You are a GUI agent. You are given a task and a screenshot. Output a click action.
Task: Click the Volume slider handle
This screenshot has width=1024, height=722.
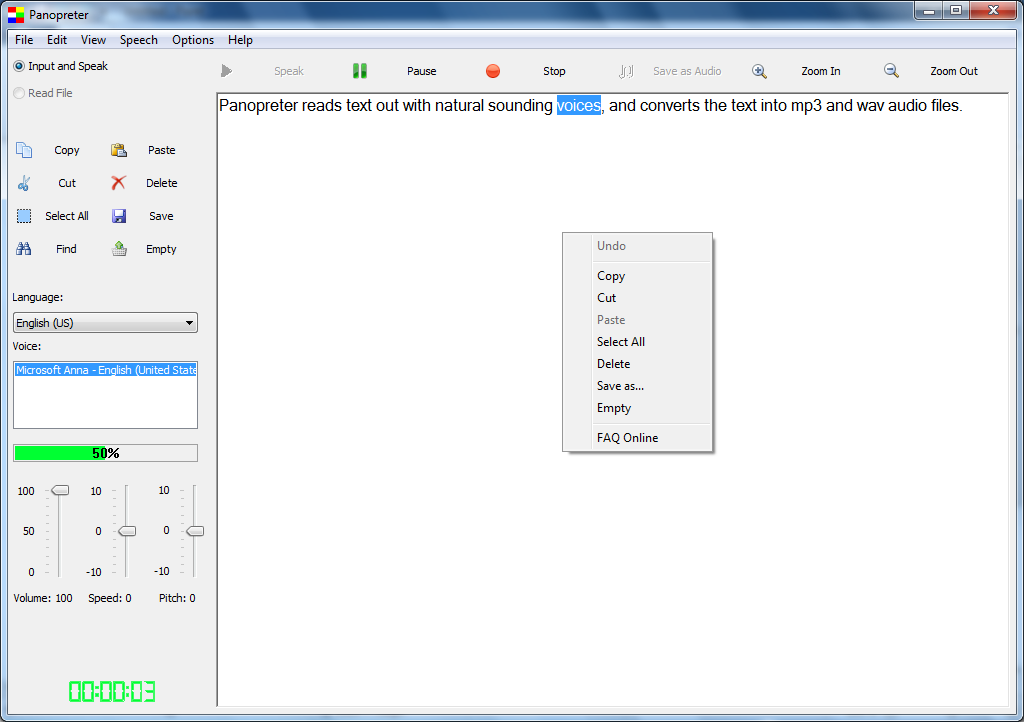(60, 490)
